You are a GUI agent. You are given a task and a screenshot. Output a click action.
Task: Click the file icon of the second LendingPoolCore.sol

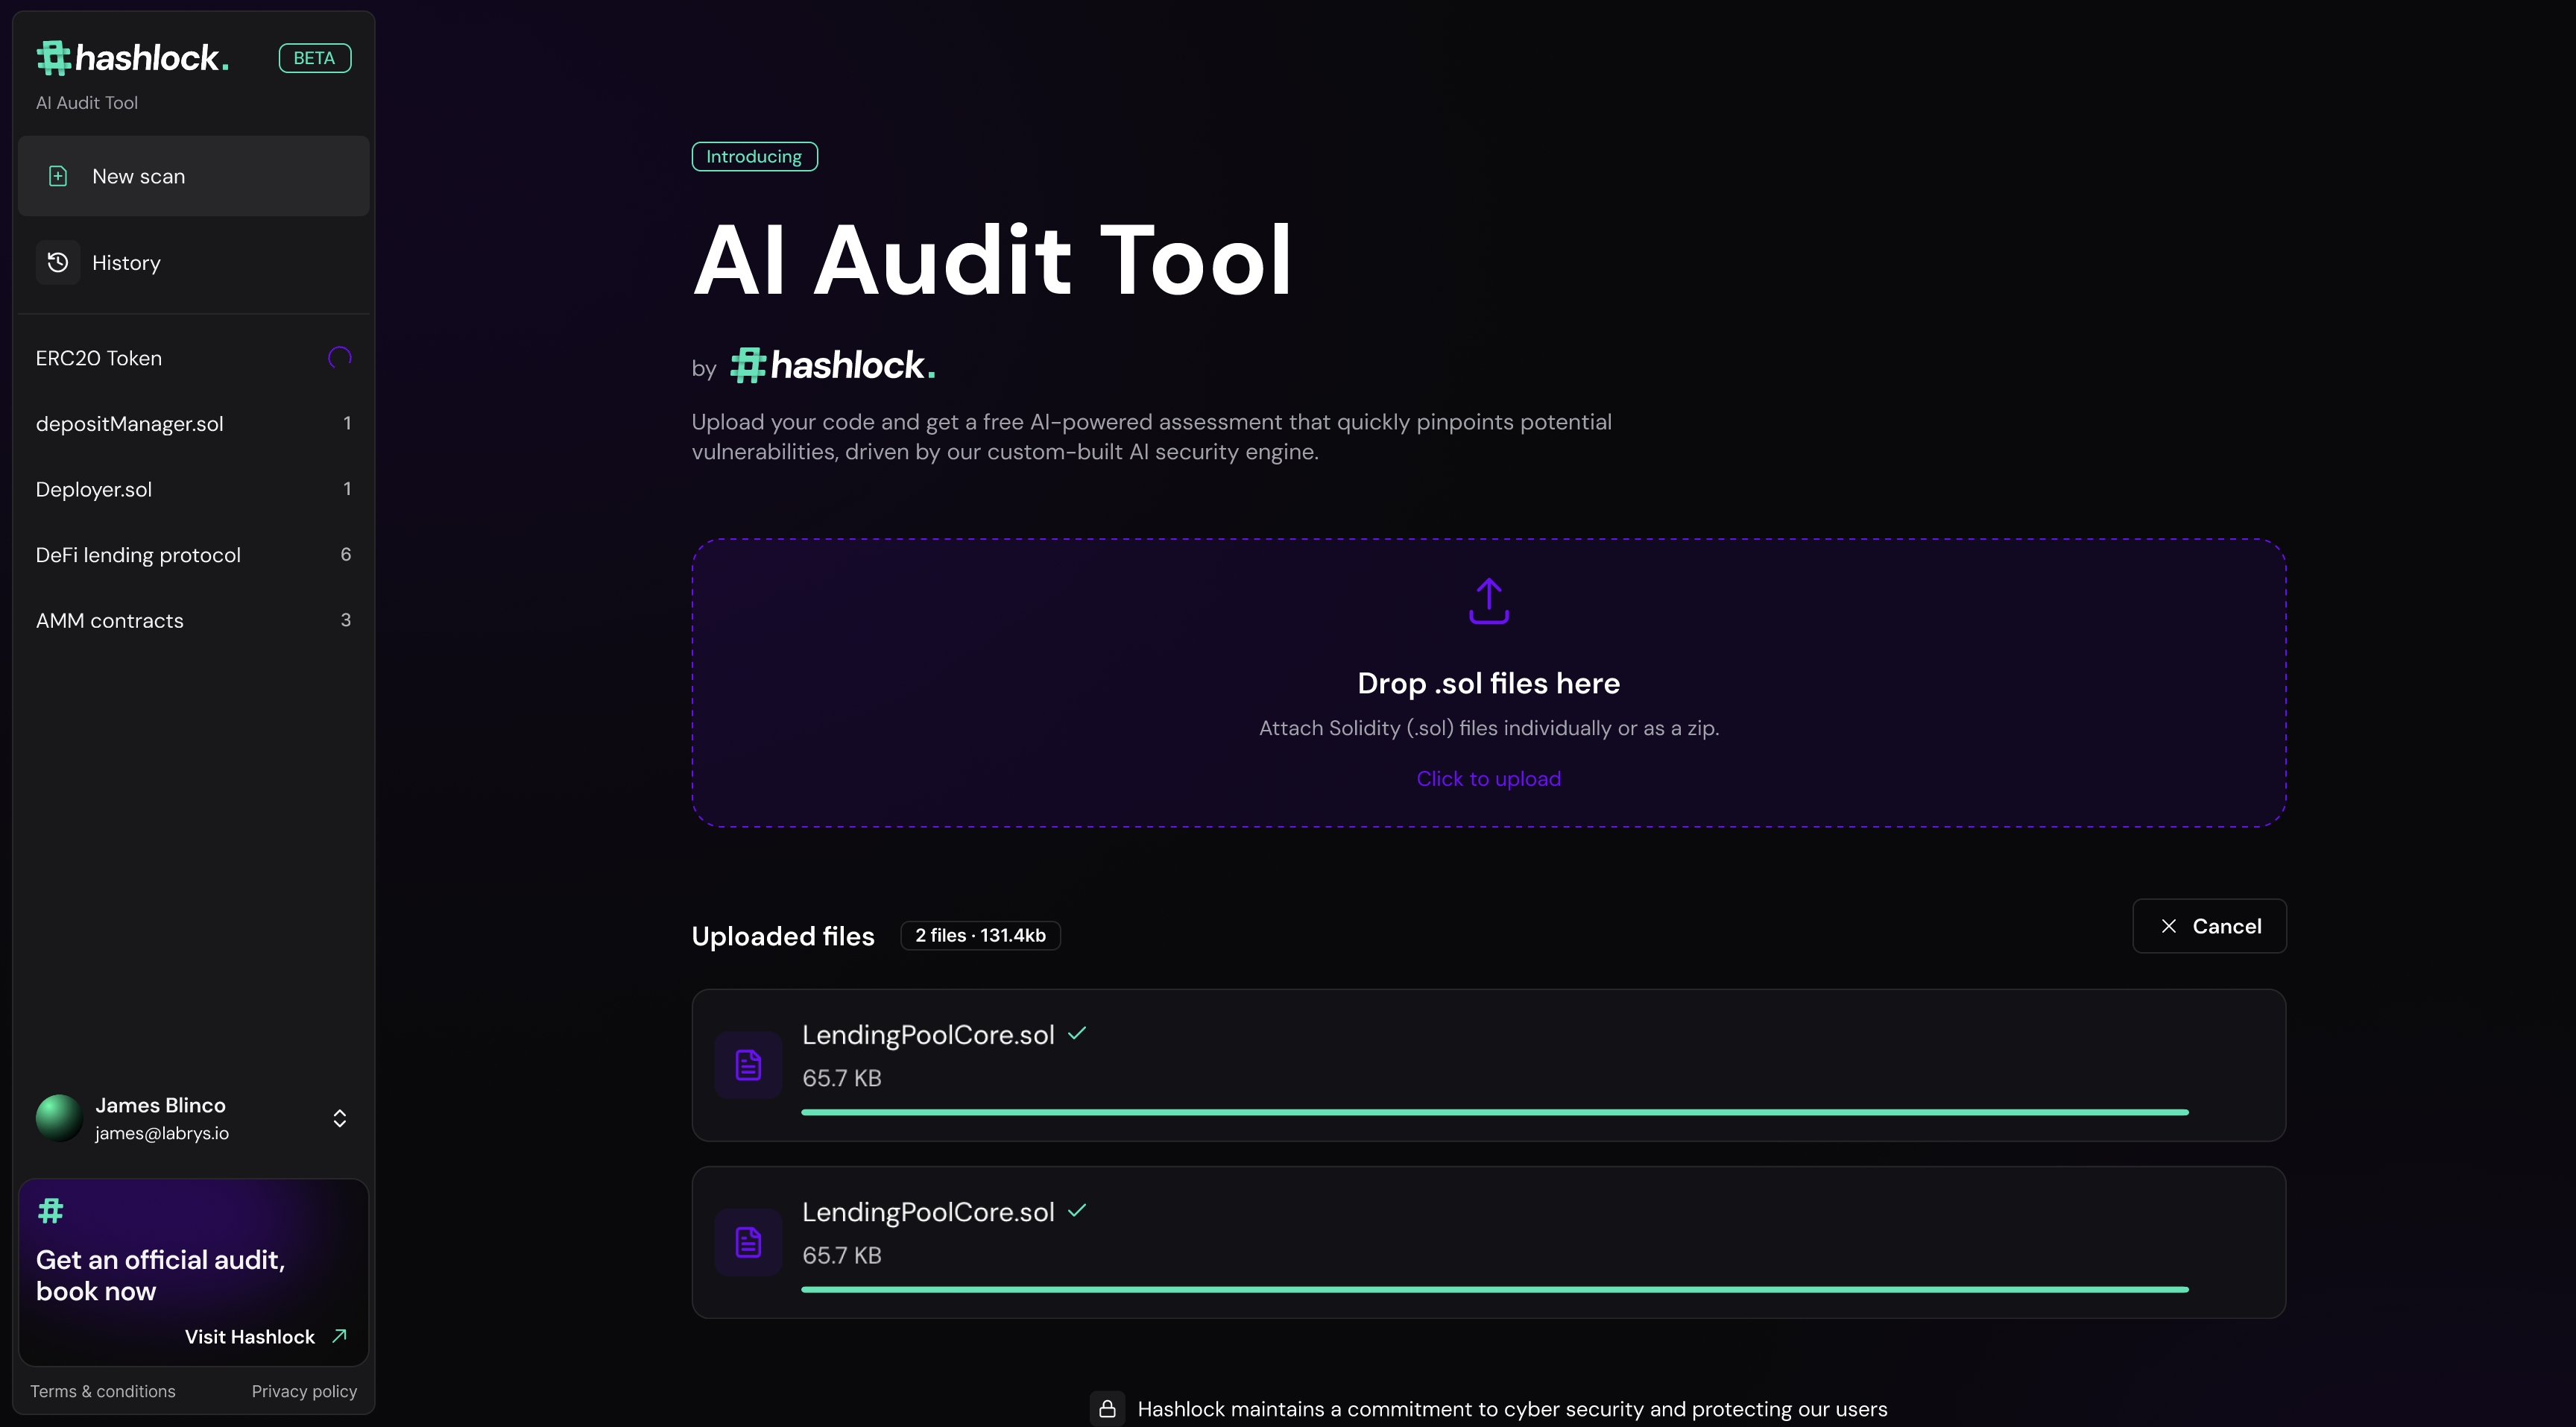(x=748, y=1242)
